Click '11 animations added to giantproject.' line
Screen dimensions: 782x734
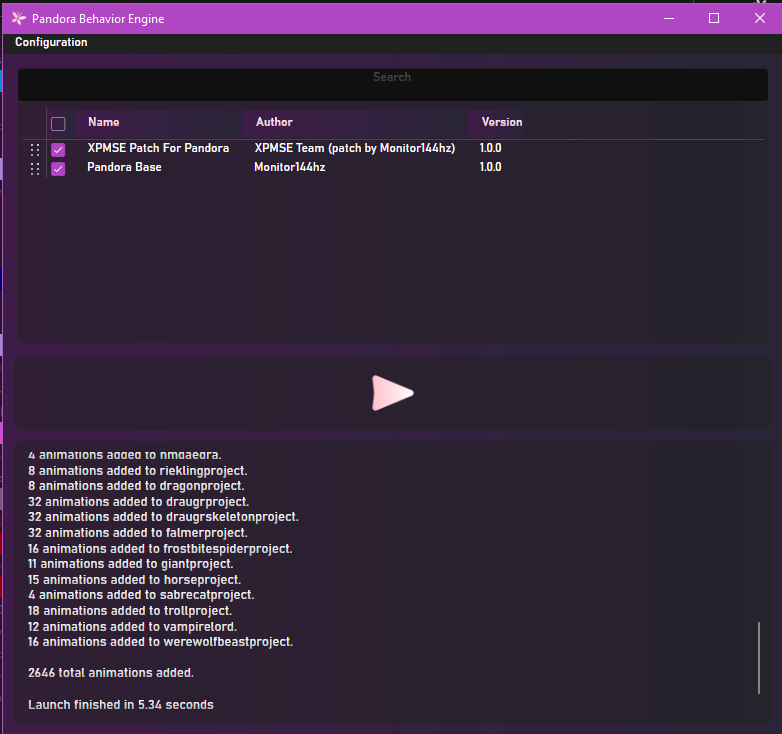point(131,564)
